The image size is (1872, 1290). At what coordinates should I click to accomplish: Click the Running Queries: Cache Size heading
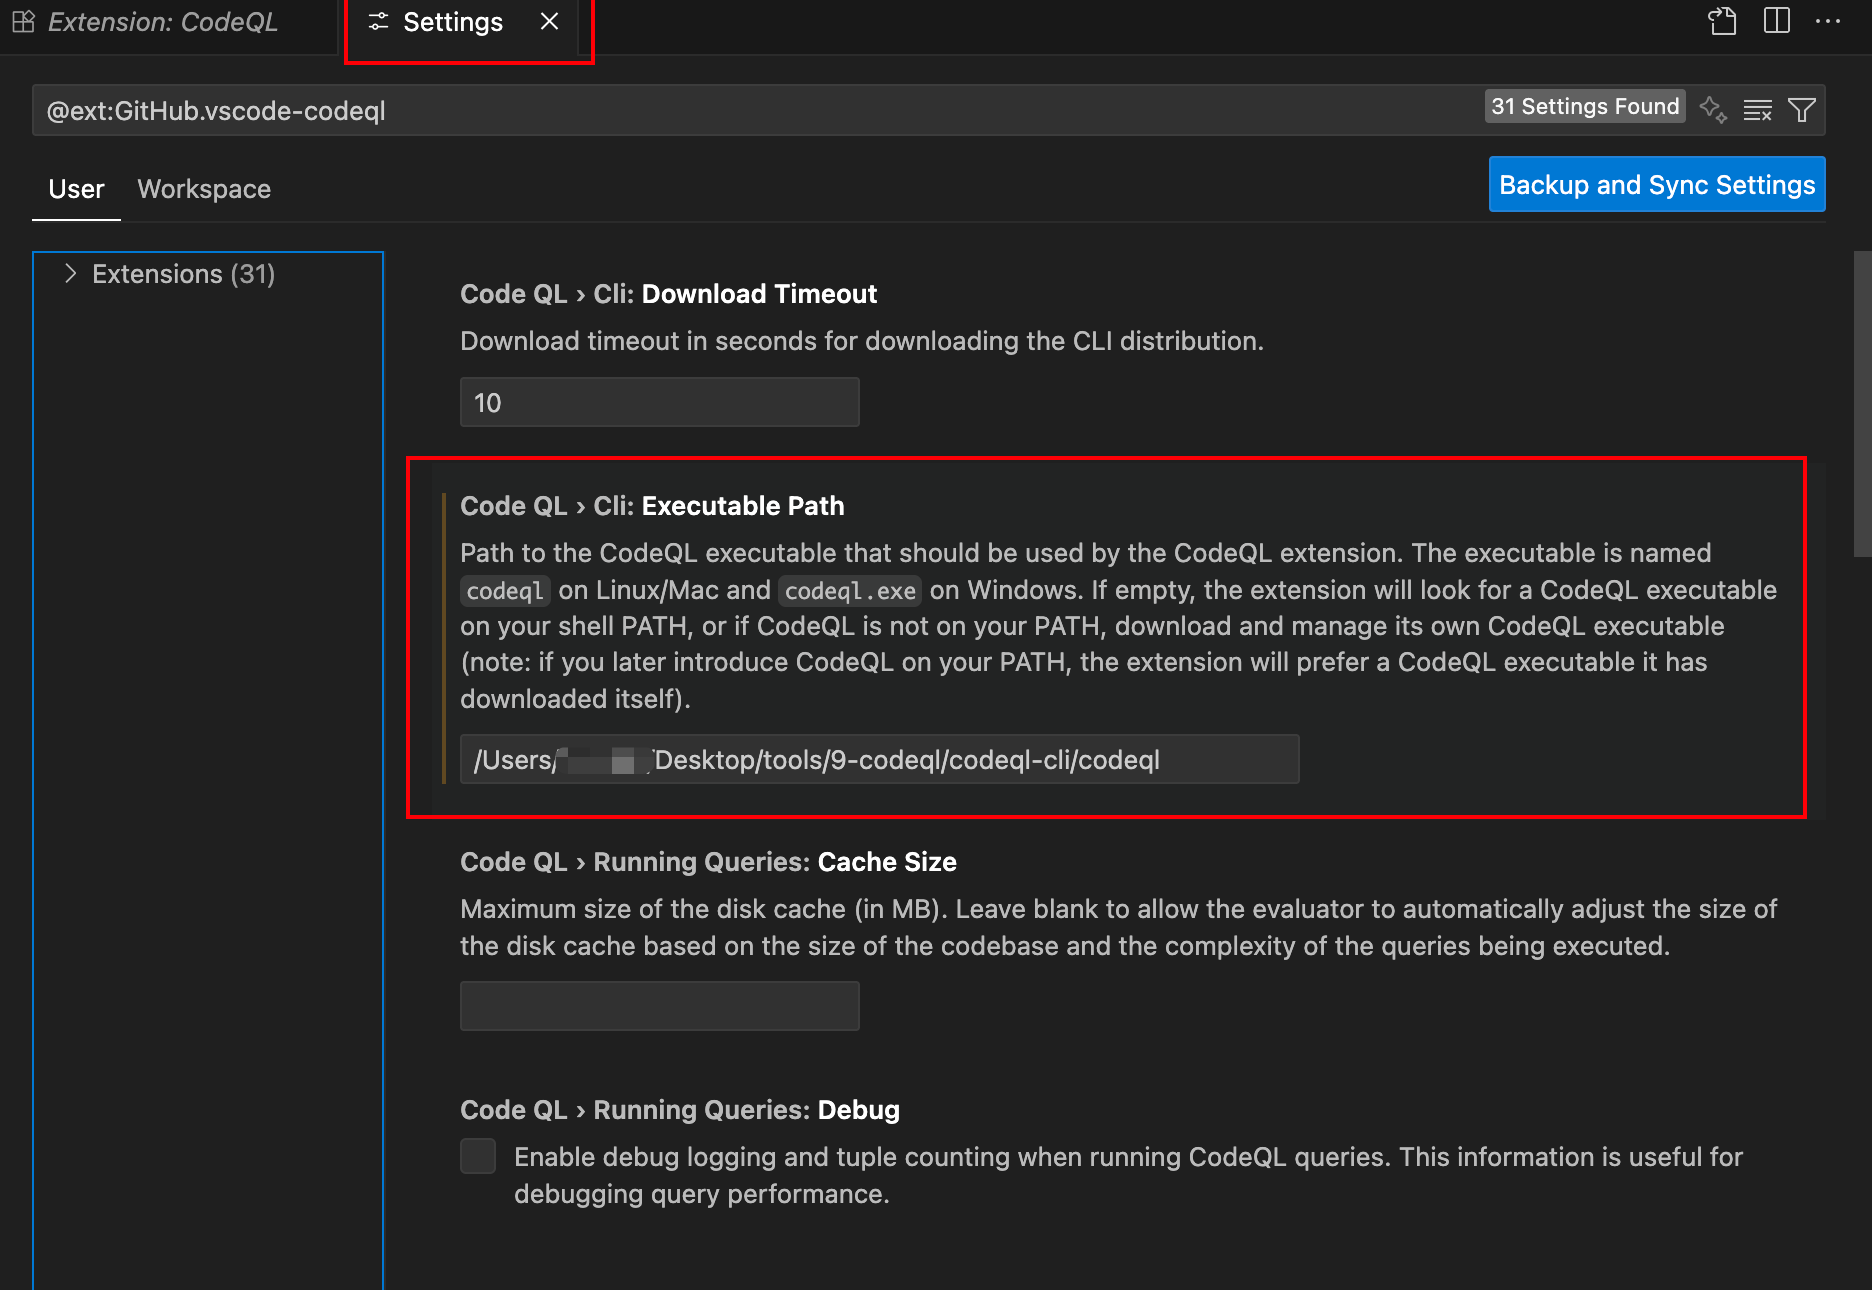click(x=708, y=862)
